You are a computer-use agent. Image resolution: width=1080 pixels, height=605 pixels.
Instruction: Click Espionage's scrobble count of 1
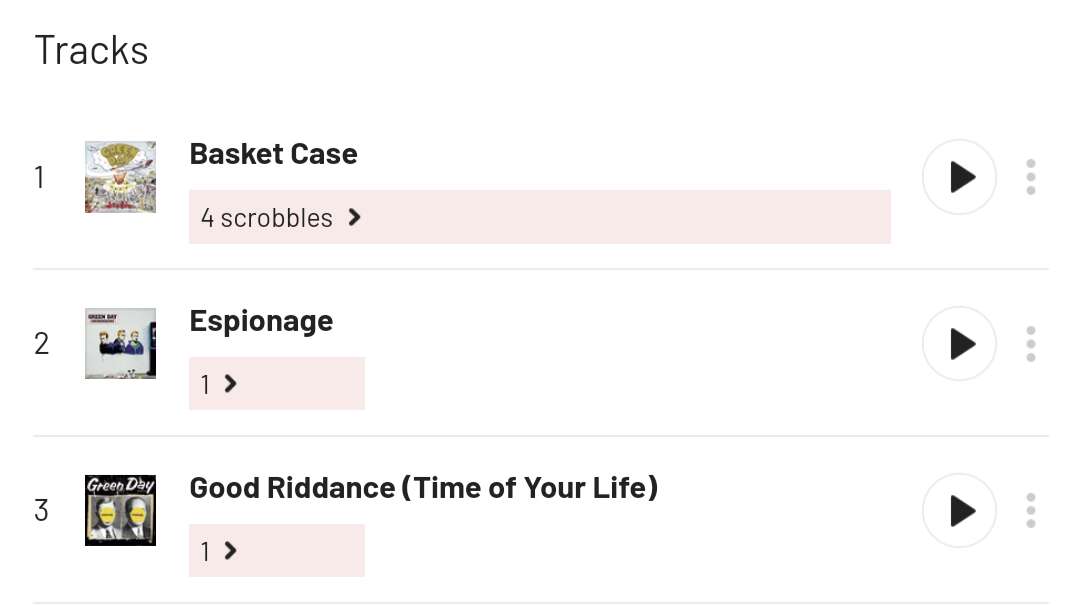coord(206,384)
